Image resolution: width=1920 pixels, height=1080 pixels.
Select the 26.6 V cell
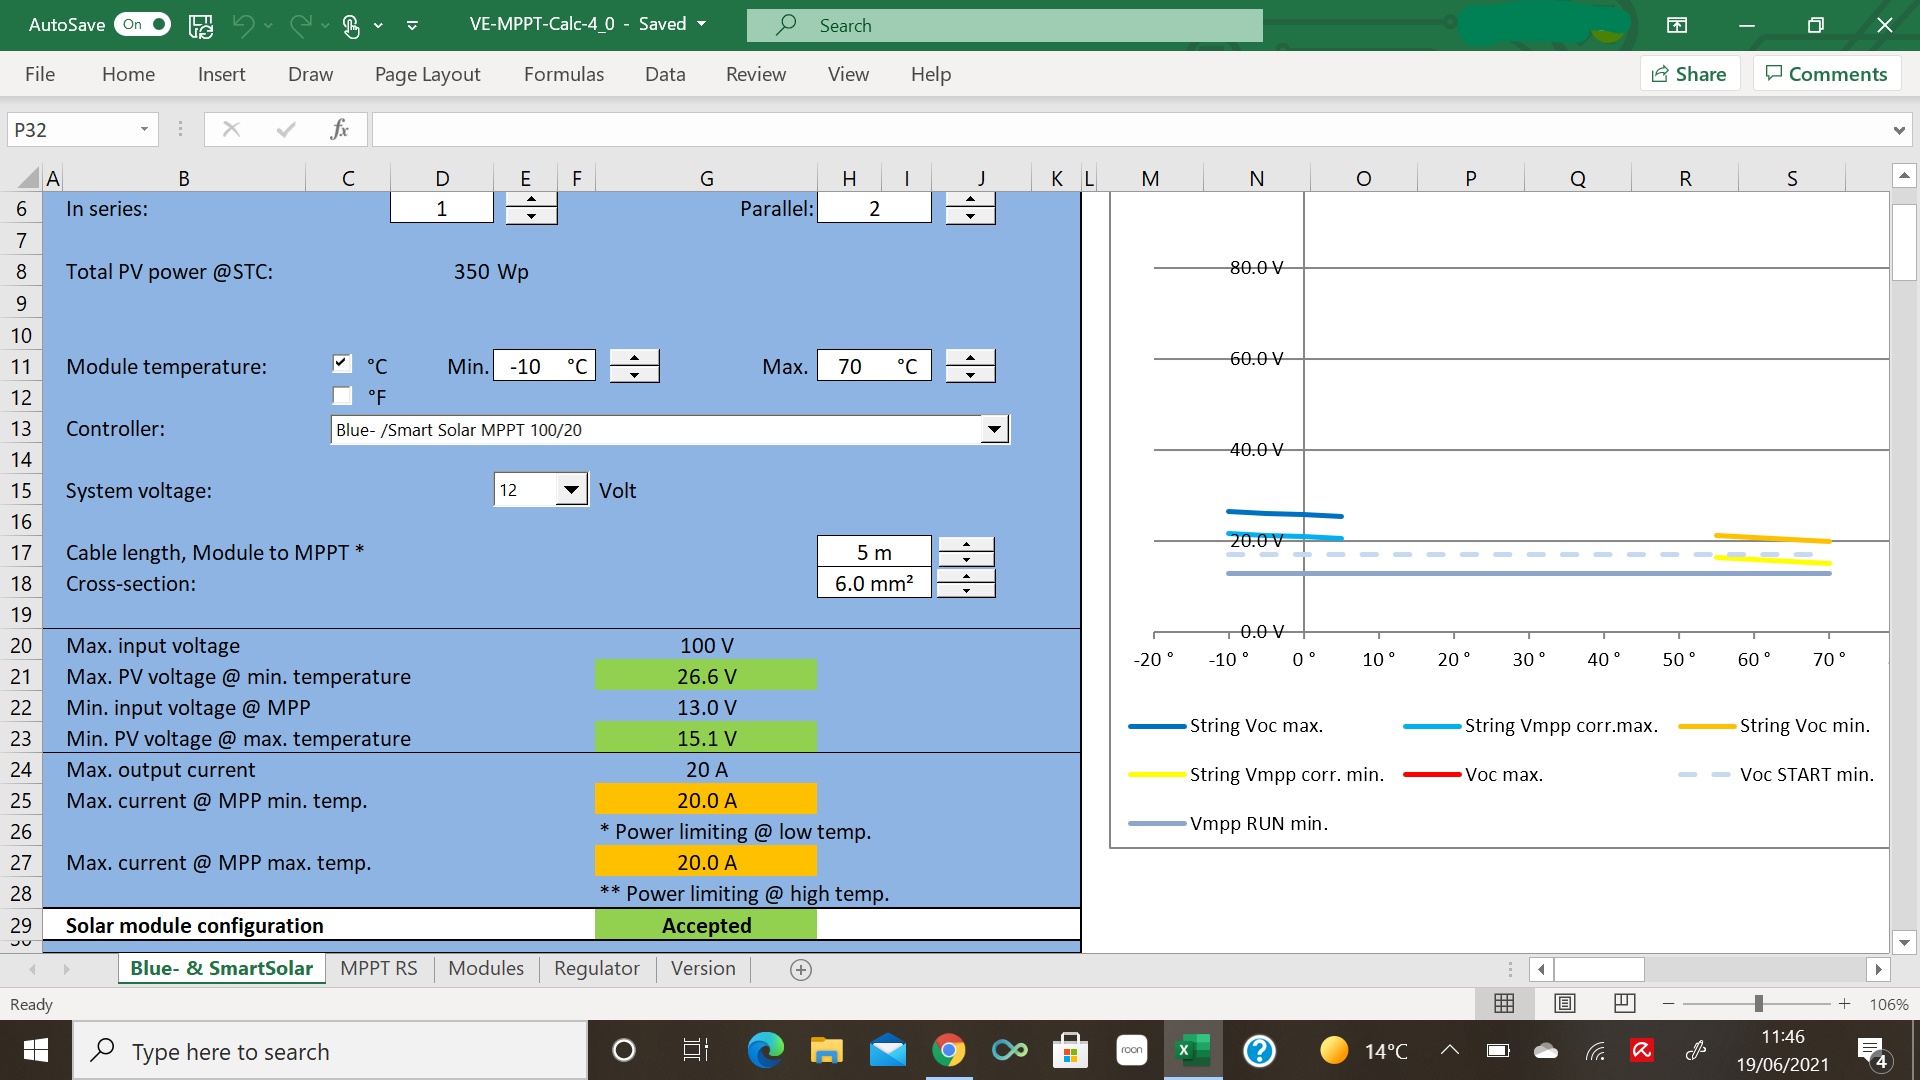[706, 676]
